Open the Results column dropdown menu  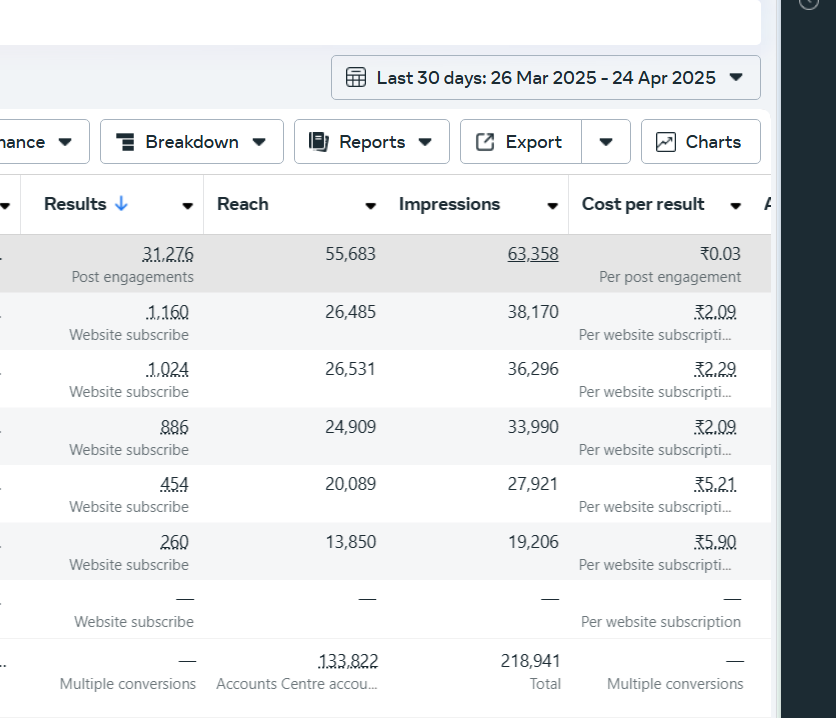click(187, 206)
